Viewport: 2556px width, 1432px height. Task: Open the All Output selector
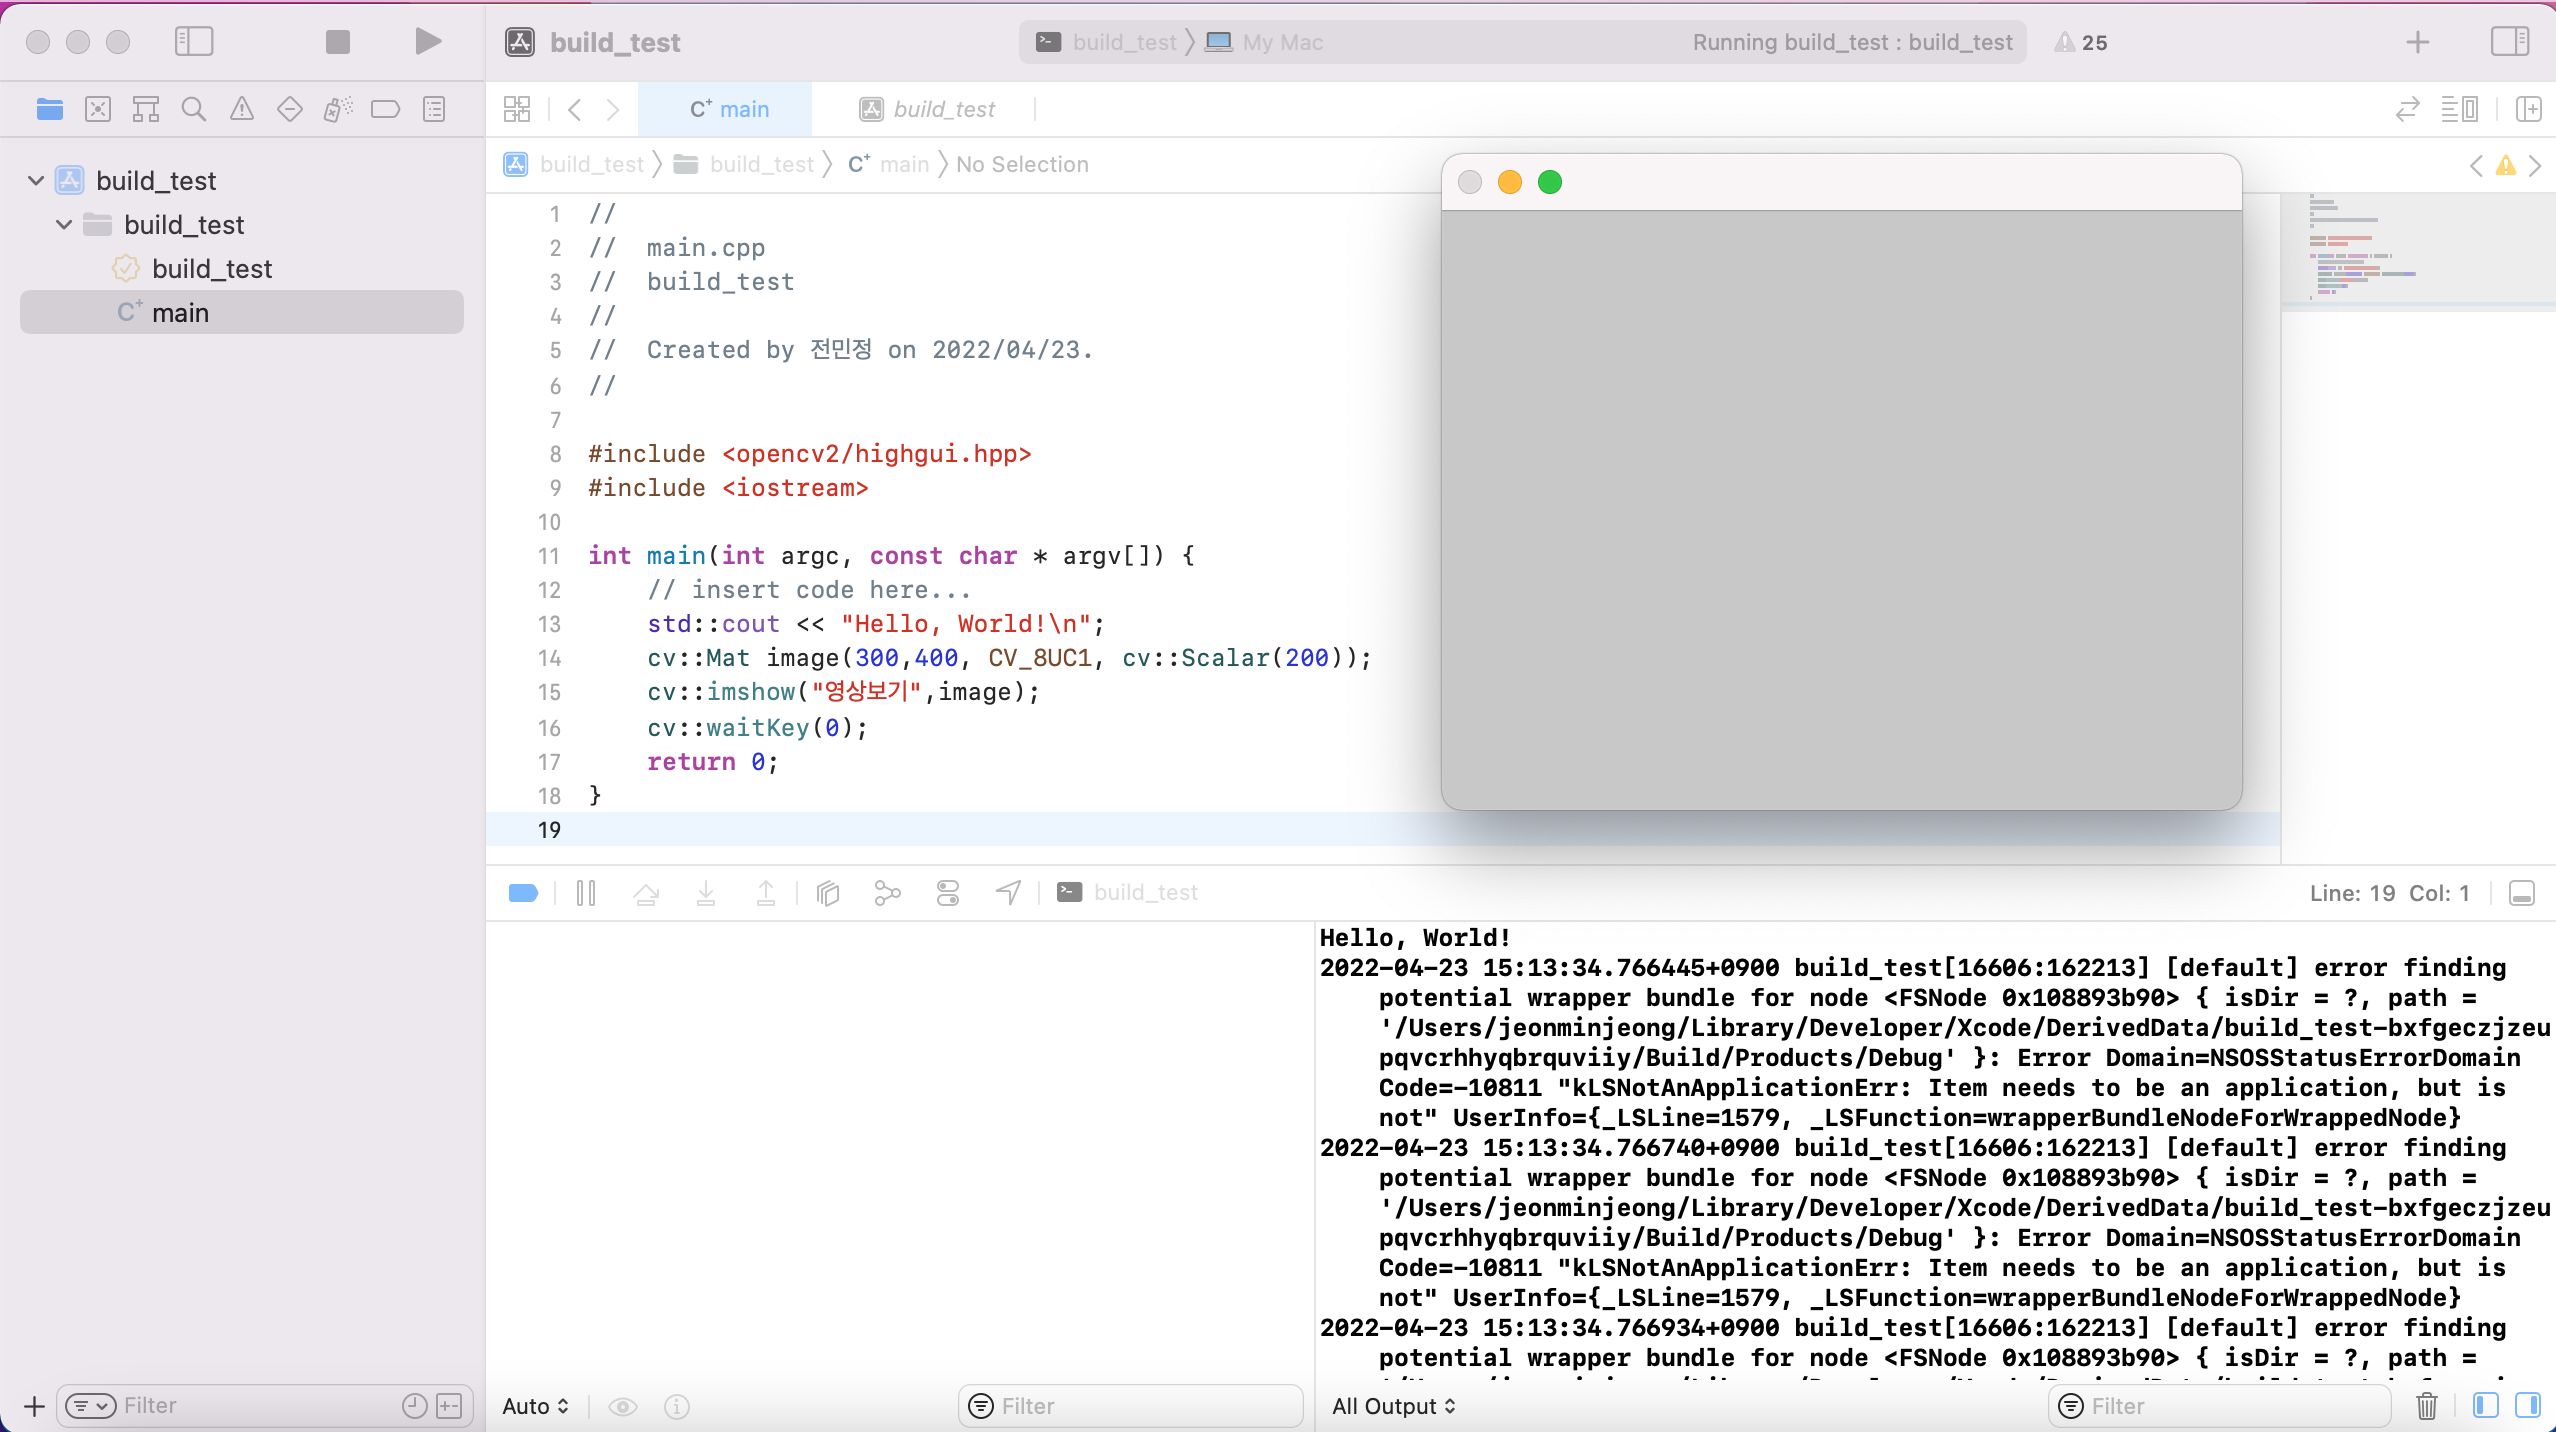click(1394, 1406)
